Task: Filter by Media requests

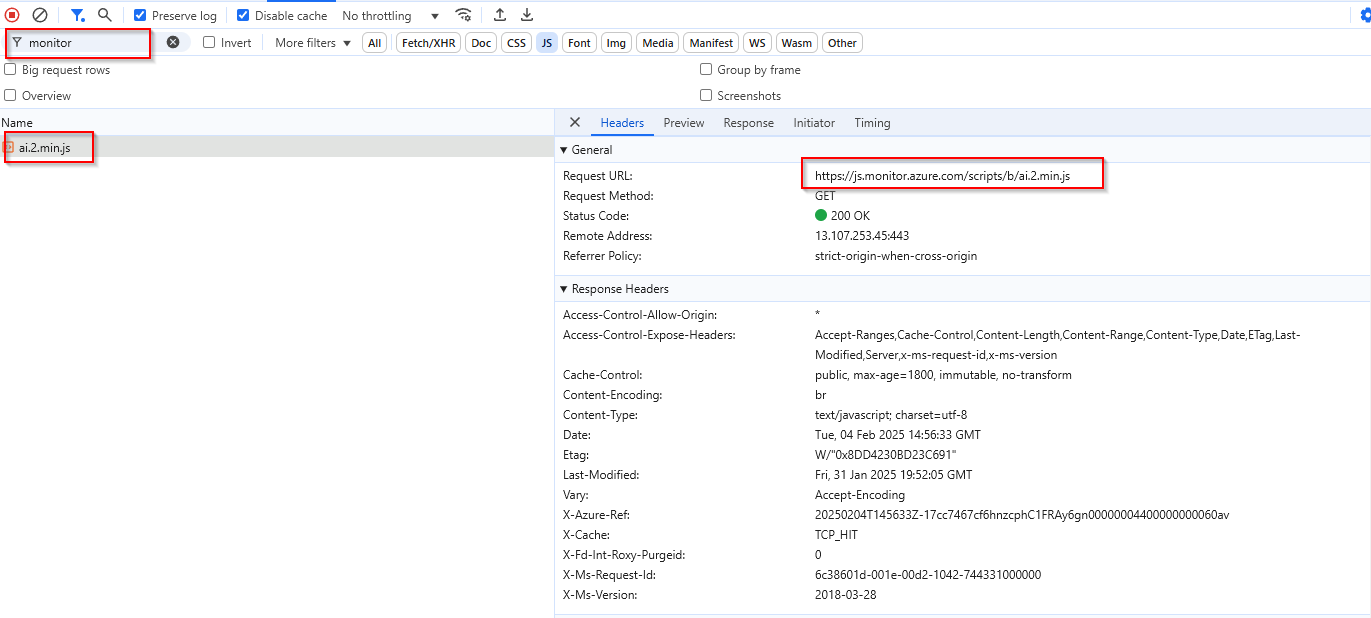Action: [x=658, y=43]
